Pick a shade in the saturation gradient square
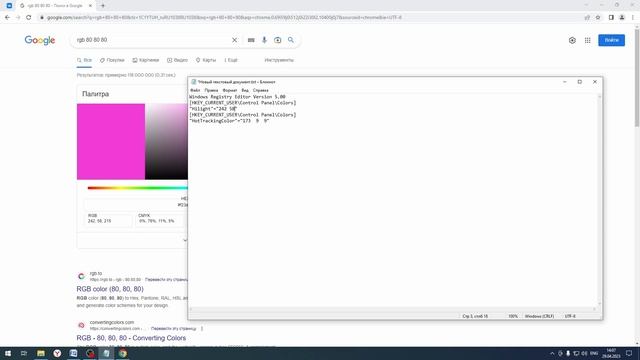 pos(166,142)
